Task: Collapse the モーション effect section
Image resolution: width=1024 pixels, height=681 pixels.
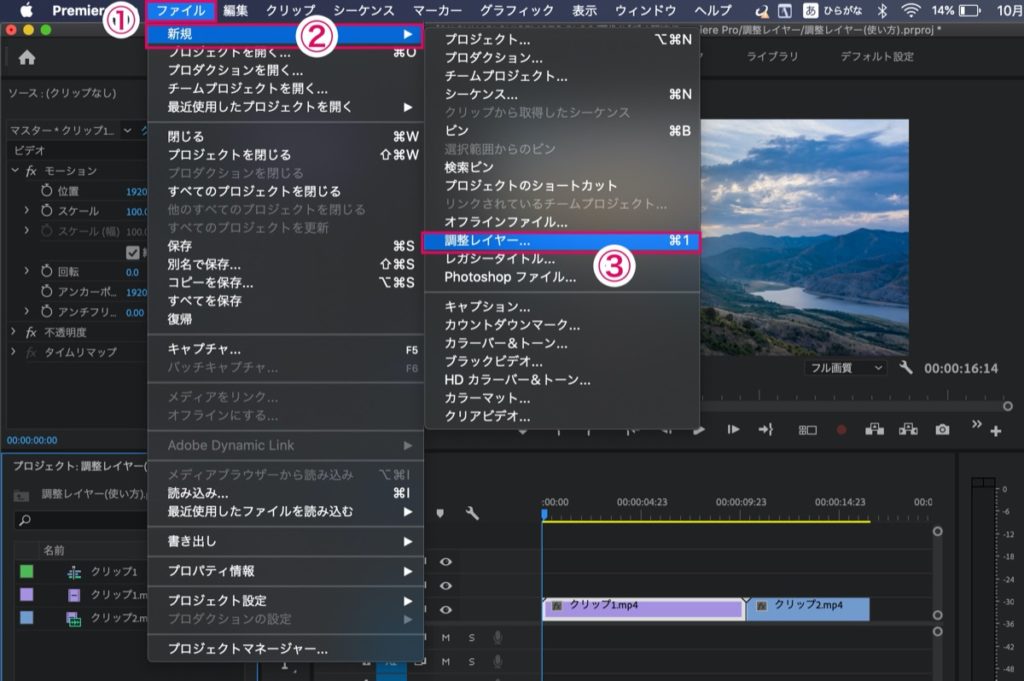Action: tap(14, 171)
